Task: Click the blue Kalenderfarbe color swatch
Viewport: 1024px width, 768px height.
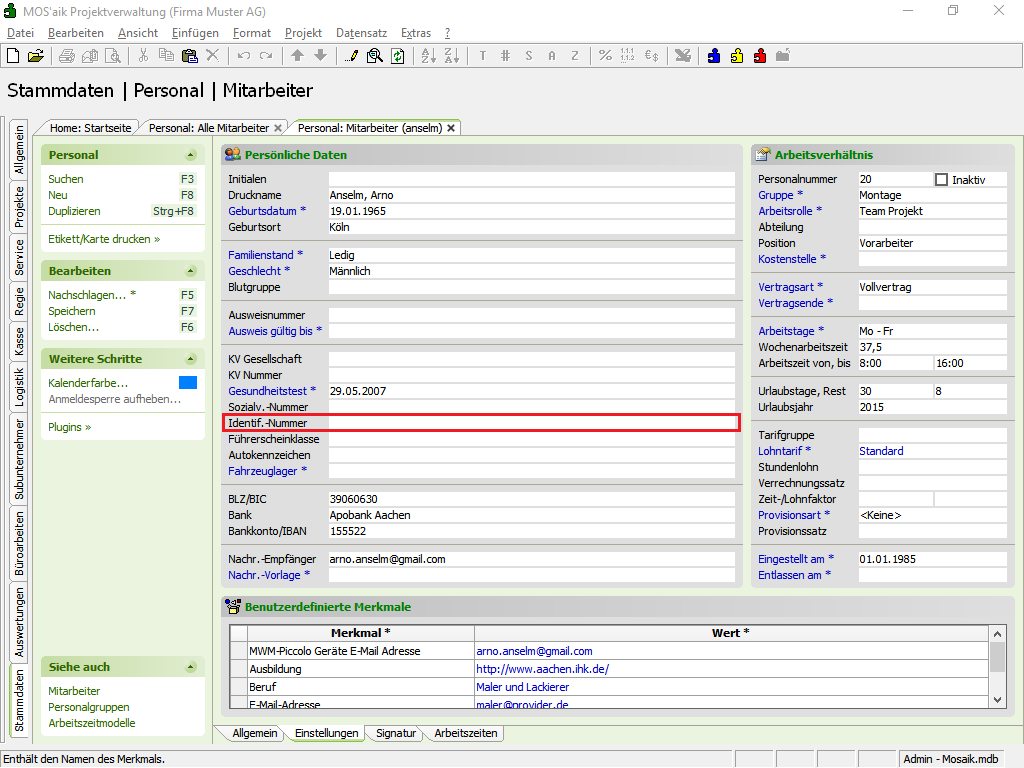Action: [188, 383]
